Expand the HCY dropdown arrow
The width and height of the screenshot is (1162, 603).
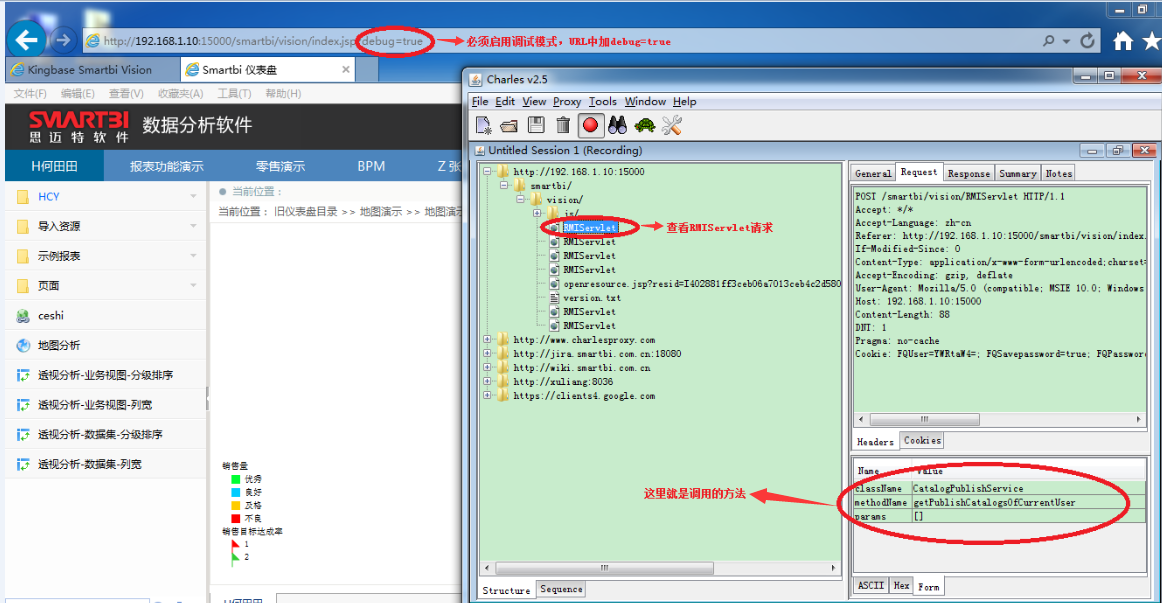(193, 196)
